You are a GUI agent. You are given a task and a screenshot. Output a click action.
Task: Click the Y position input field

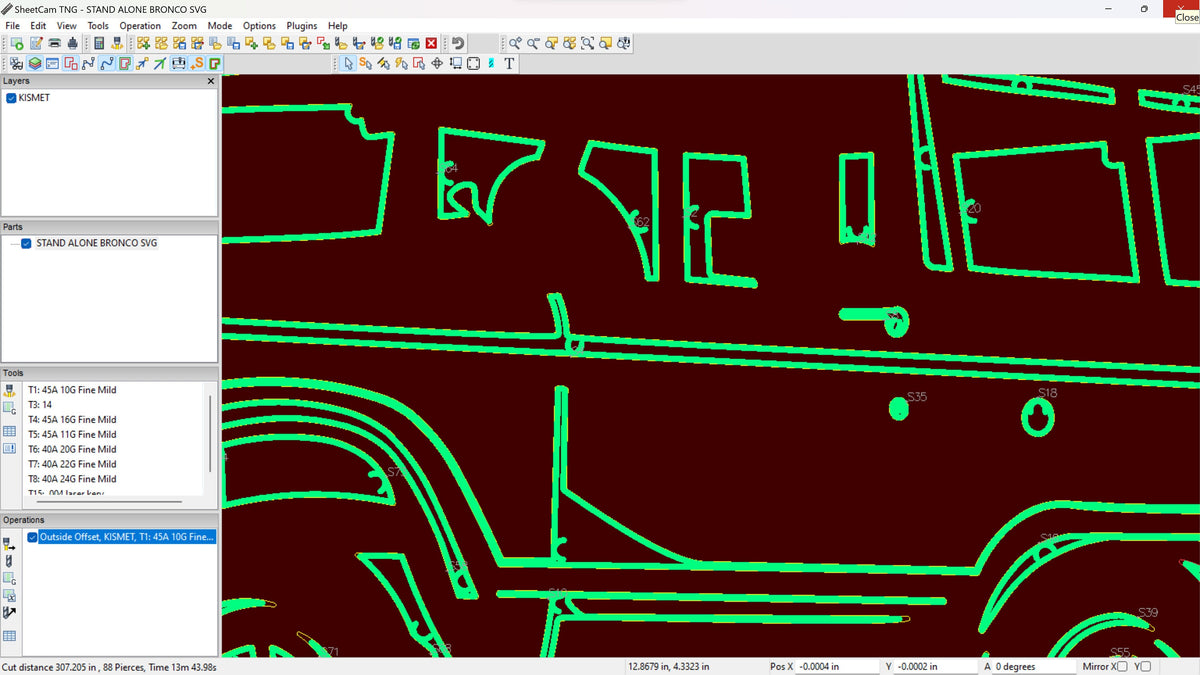tap(937, 666)
